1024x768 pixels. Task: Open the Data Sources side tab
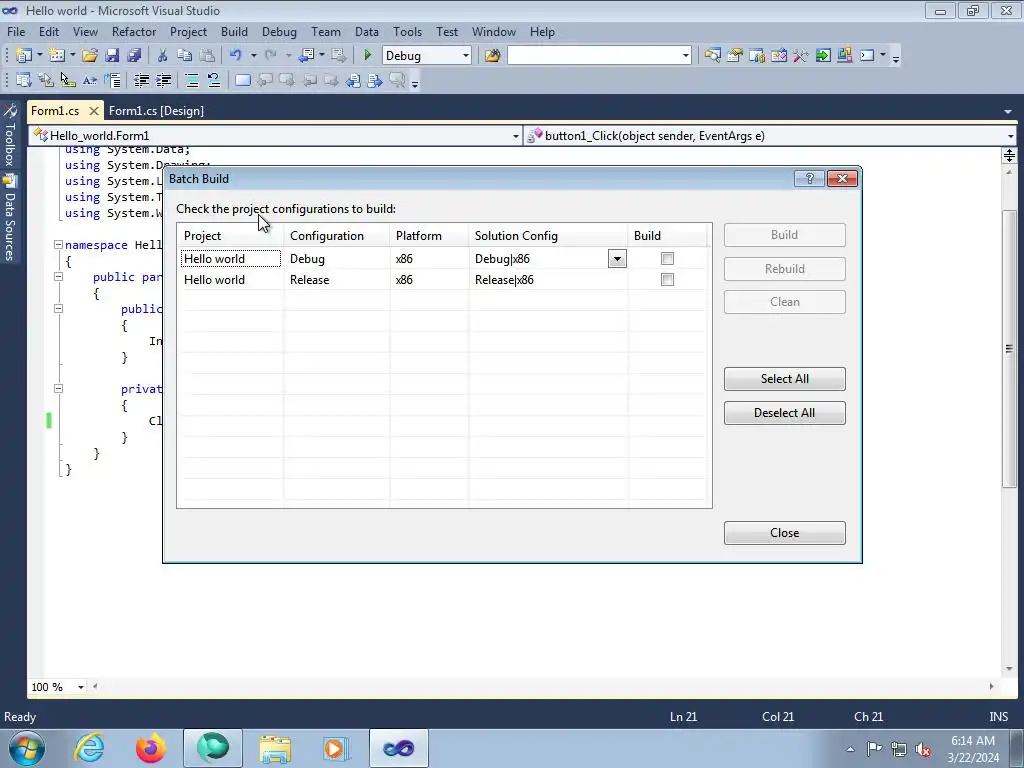coord(9,217)
